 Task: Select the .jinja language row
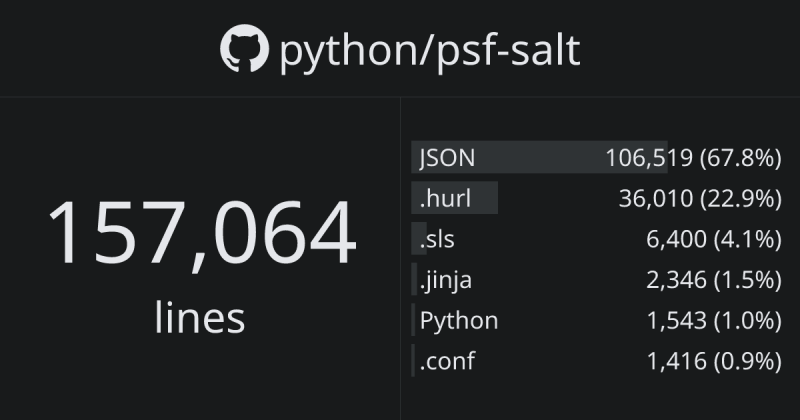click(596, 280)
